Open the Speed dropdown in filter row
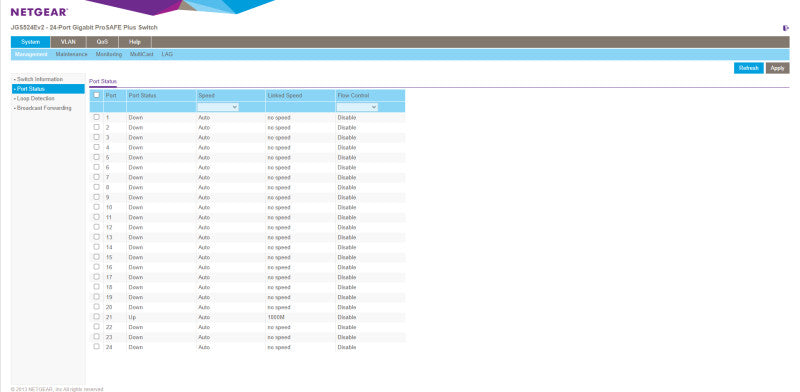Viewport: 800px width, 392px height. 218,107
